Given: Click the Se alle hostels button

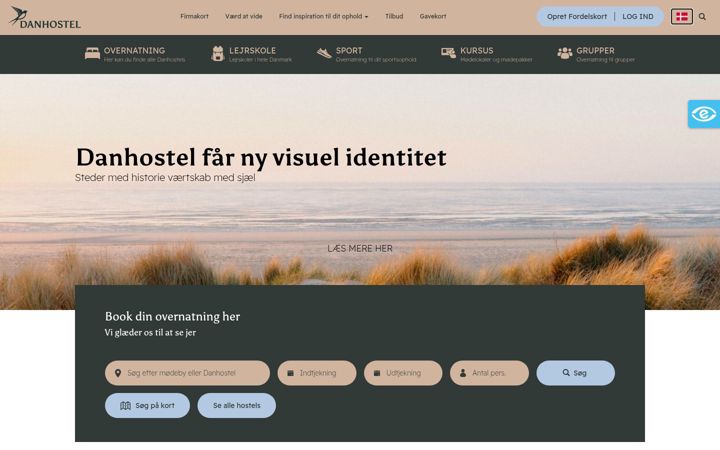Looking at the screenshot, I should pos(236,405).
